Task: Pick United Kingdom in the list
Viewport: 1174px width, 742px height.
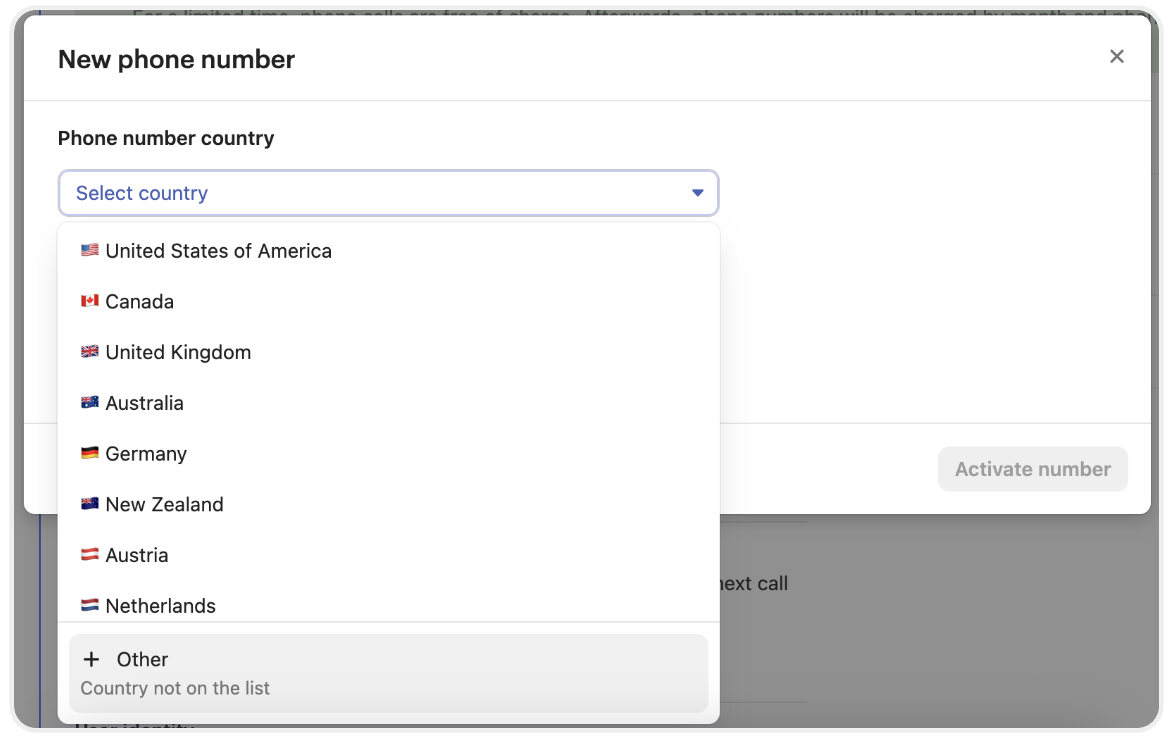Action: coord(178,352)
